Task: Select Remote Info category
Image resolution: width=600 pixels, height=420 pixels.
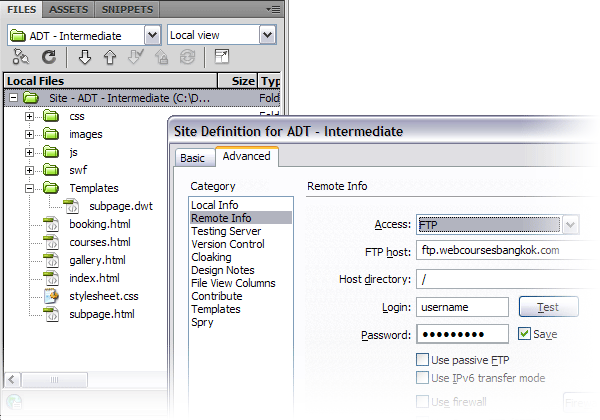Action: click(241, 218)
